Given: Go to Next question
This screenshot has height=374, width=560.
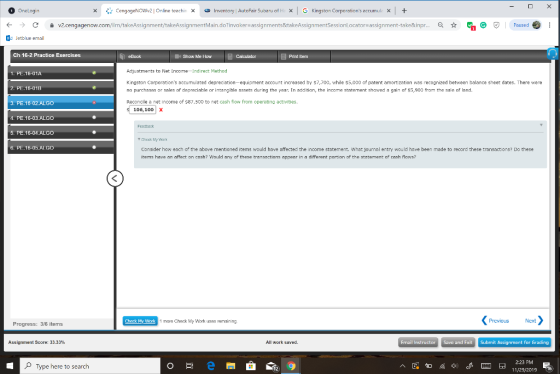Looking at the screenshot, I should pos(534,320).
